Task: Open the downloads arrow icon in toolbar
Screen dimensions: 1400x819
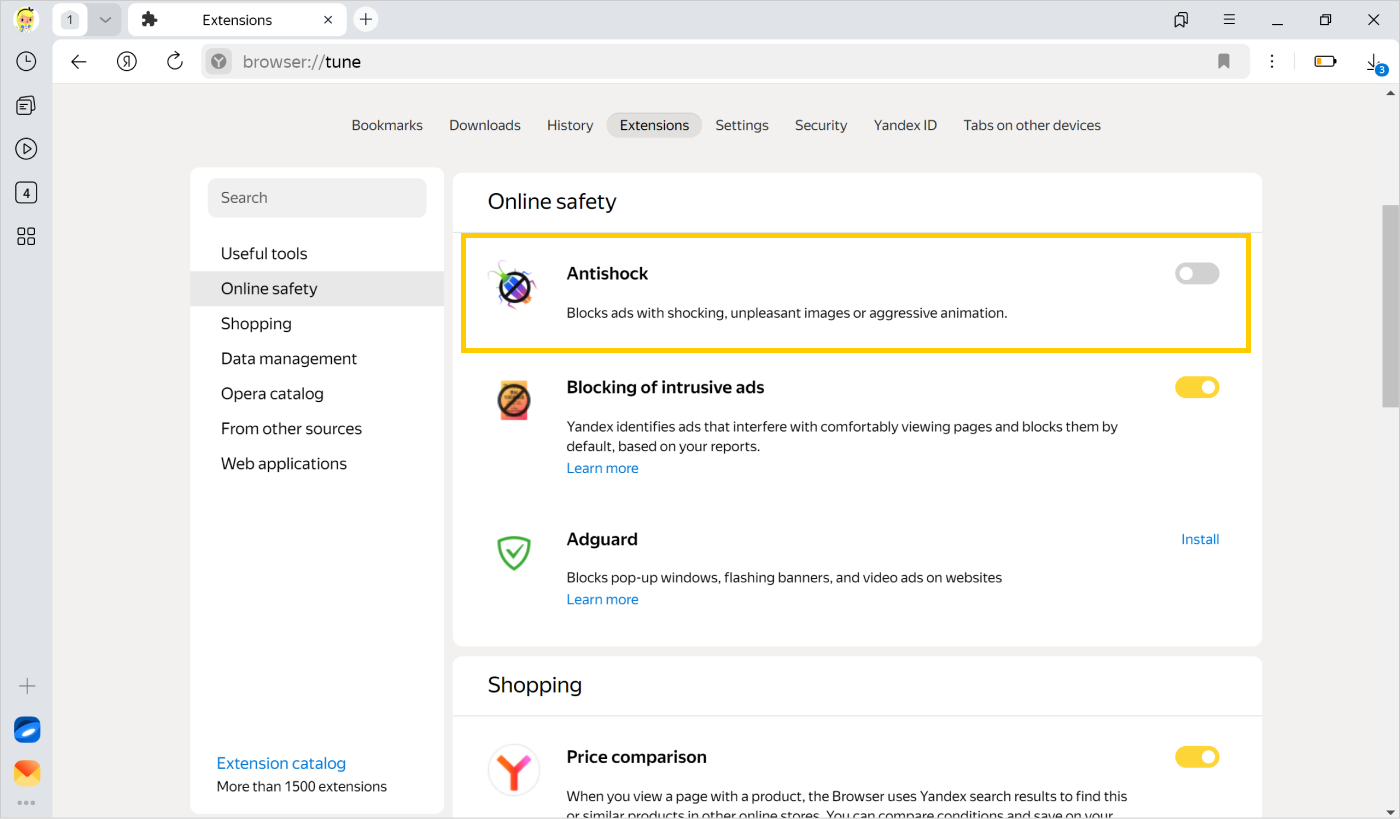Action: point(1374,62)
